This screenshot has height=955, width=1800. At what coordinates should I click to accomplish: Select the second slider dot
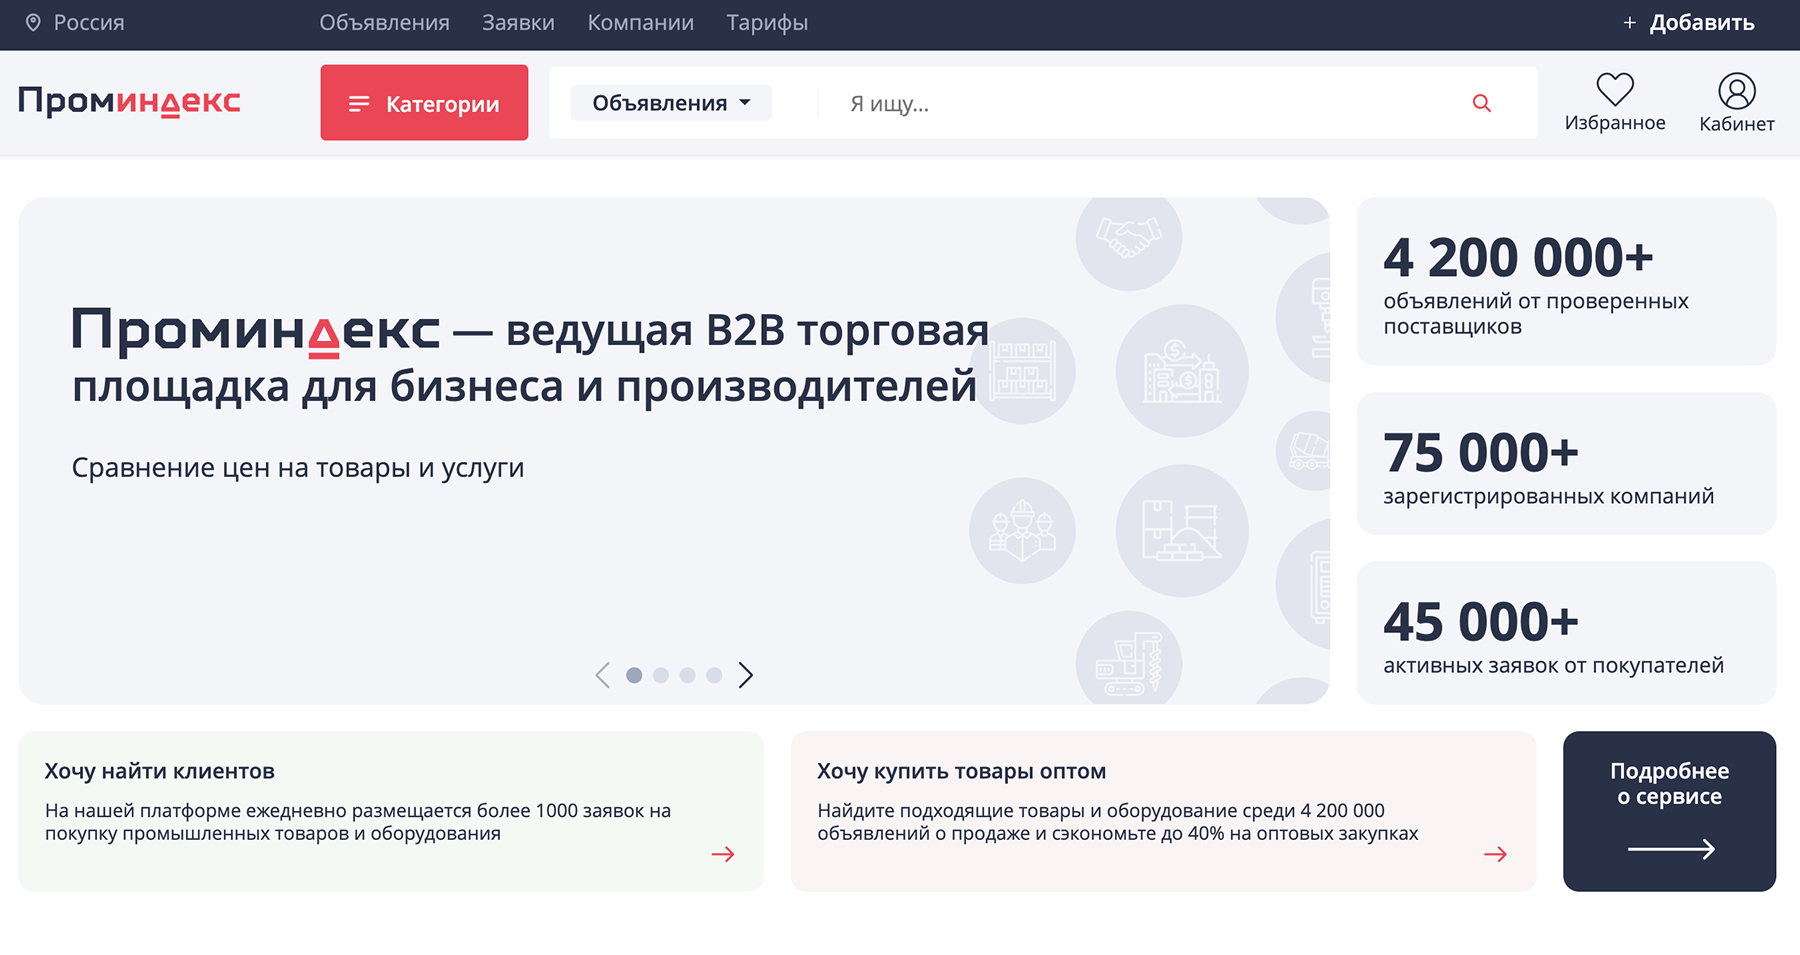pyautogui.click(x=661, y=675)
